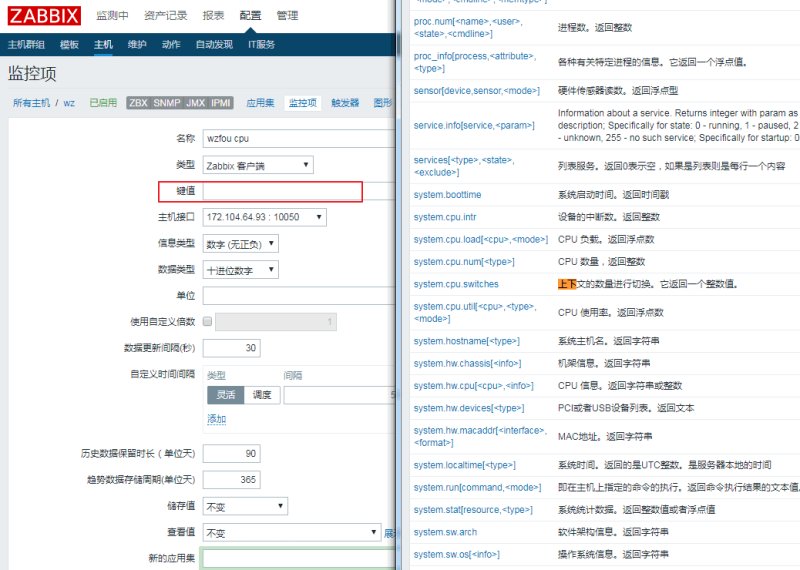Click the IPMI availability badge
Screen dimensions: 800x570
tap(220, 103)
